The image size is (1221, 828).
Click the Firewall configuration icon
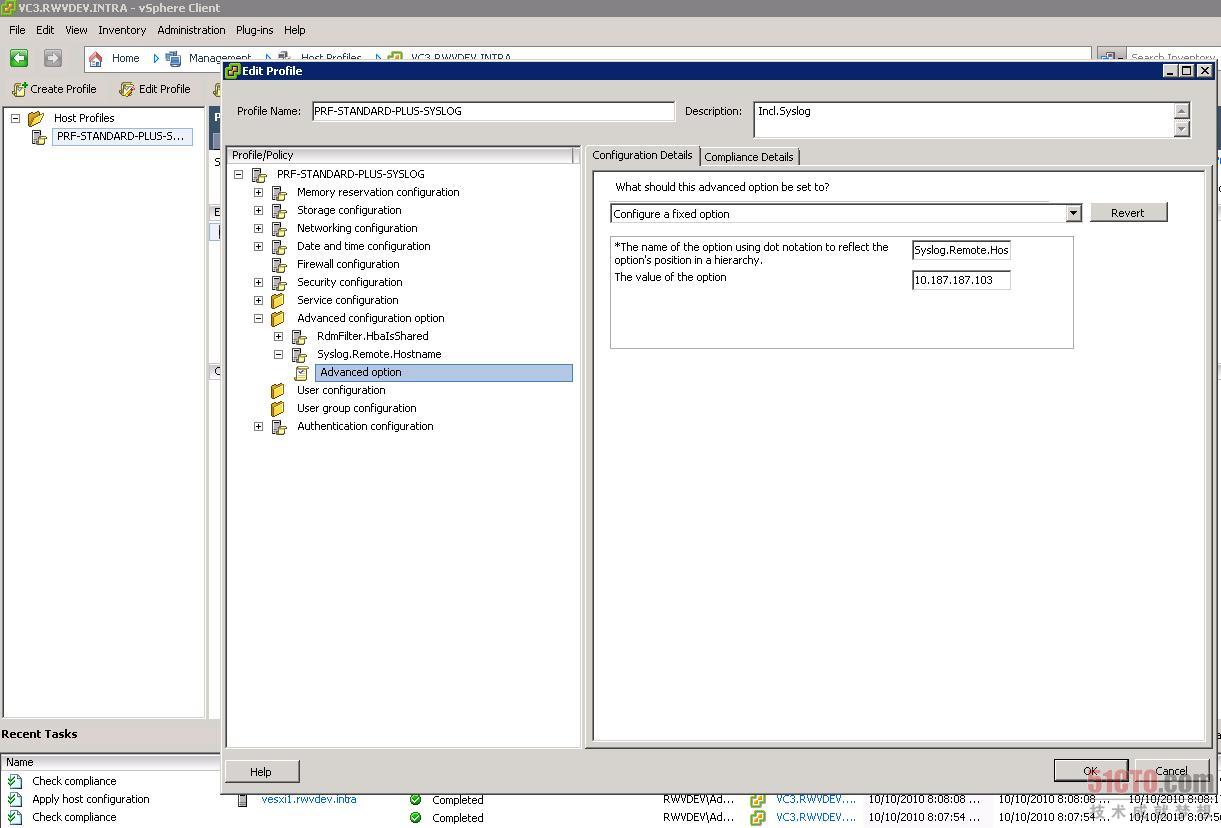pos(279,264)
